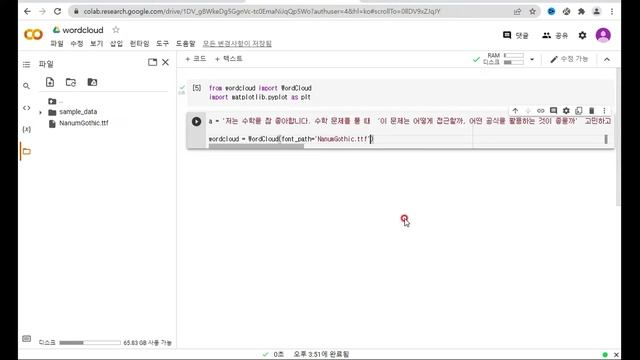Open the browser extensions puzzle icon
The image size is (640, 360).
(581, 11)
